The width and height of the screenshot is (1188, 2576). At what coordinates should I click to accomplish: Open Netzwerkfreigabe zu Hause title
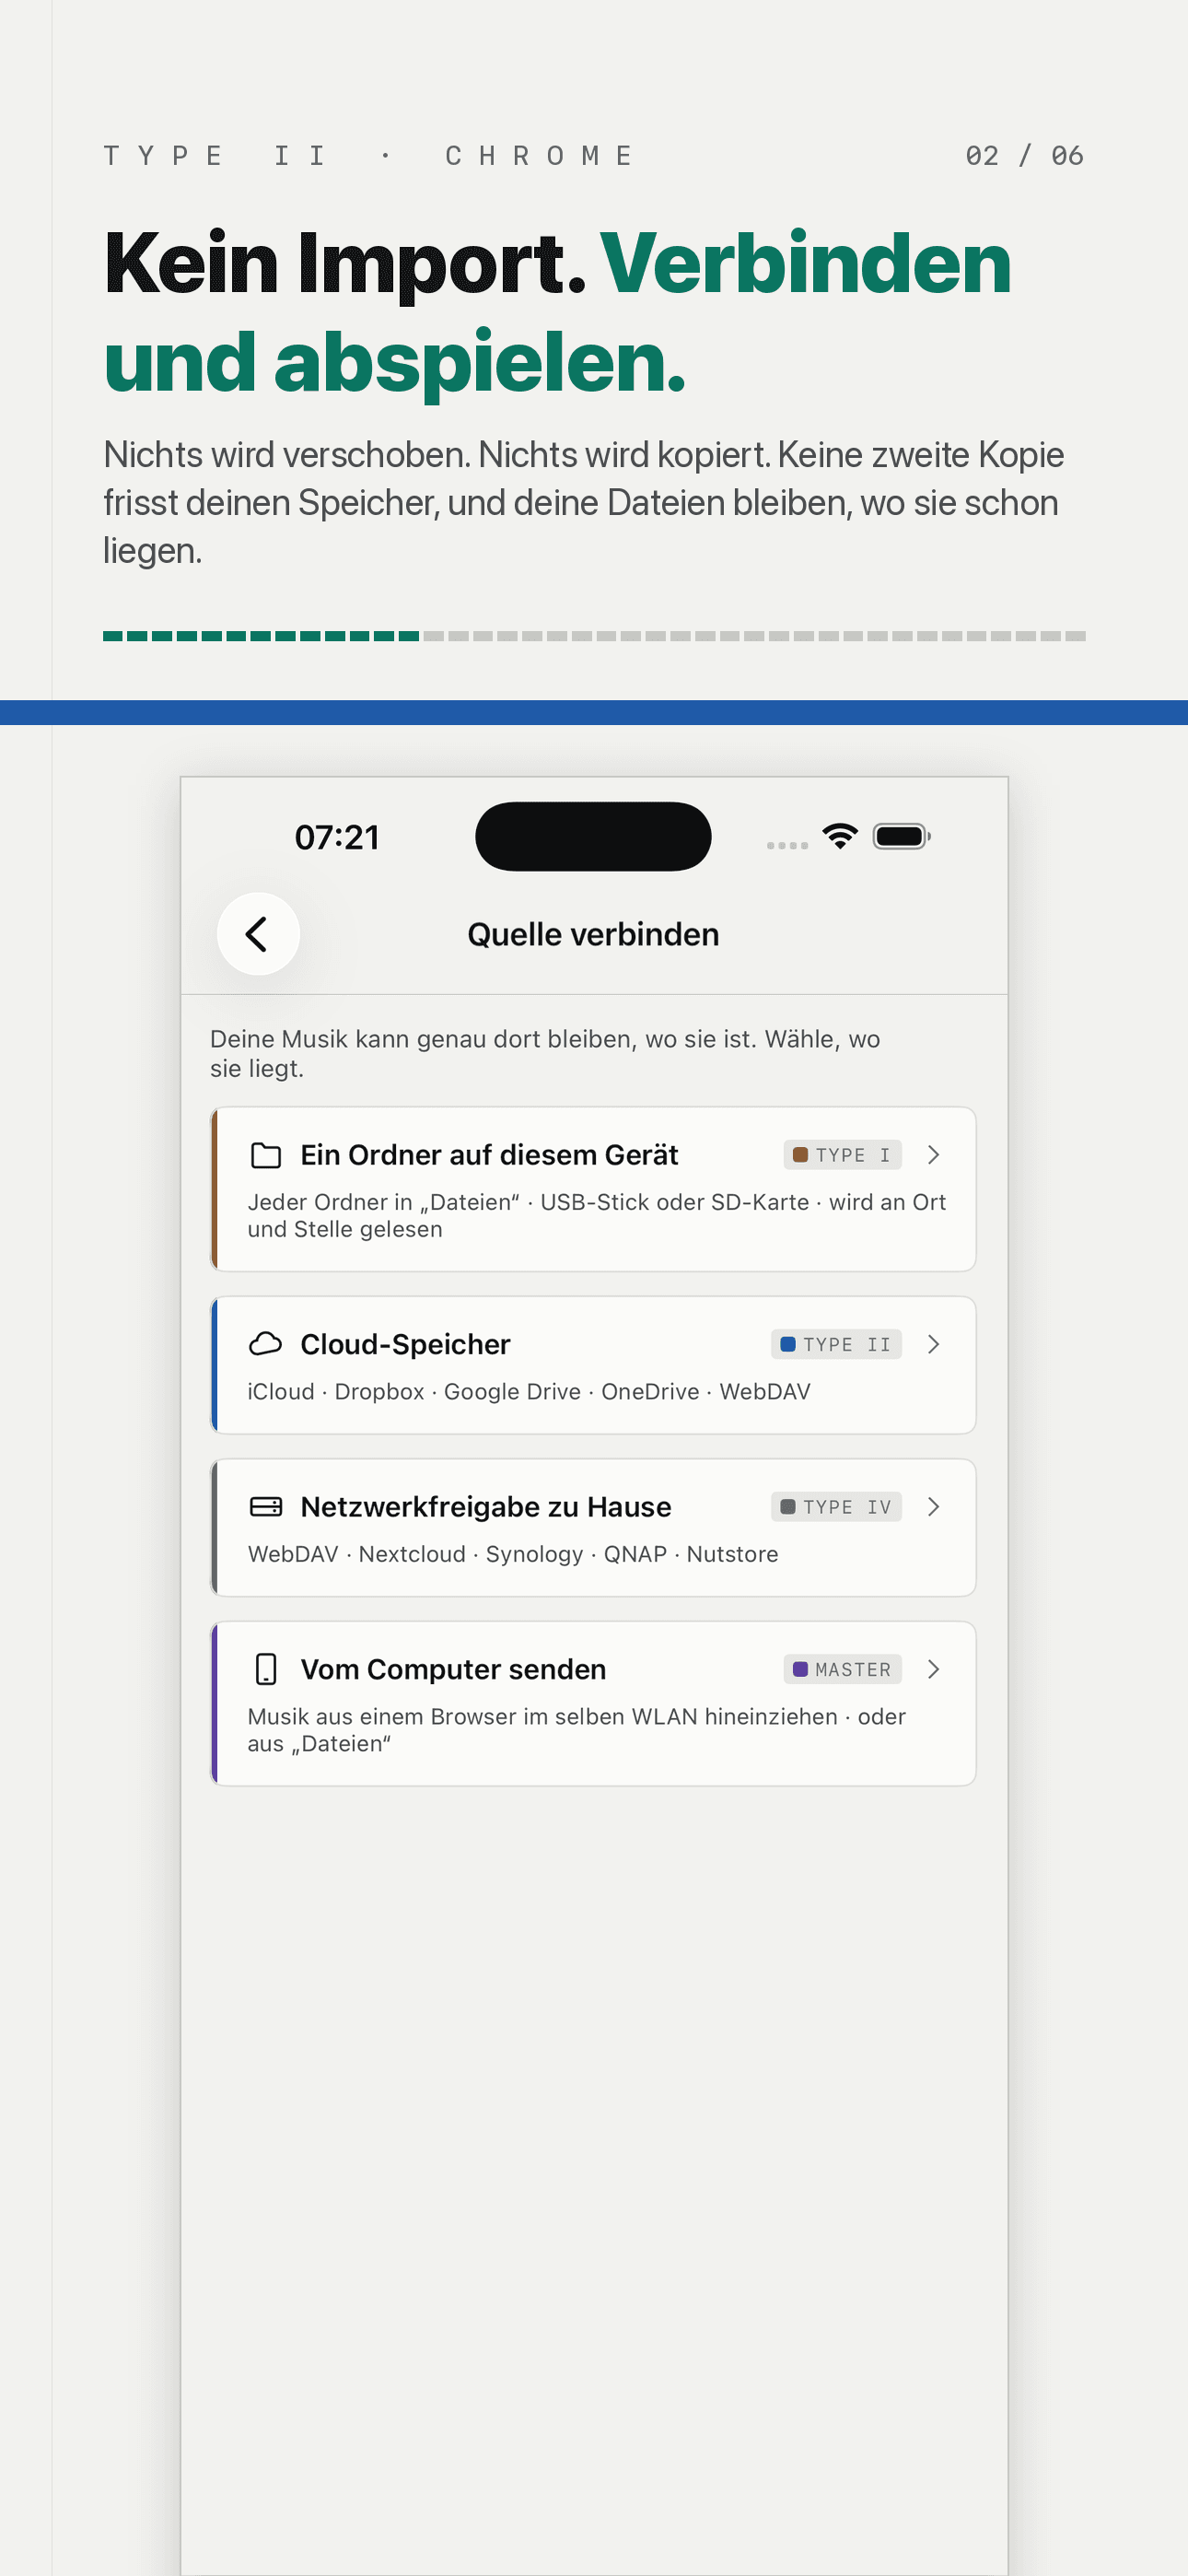coord(486,1506)
